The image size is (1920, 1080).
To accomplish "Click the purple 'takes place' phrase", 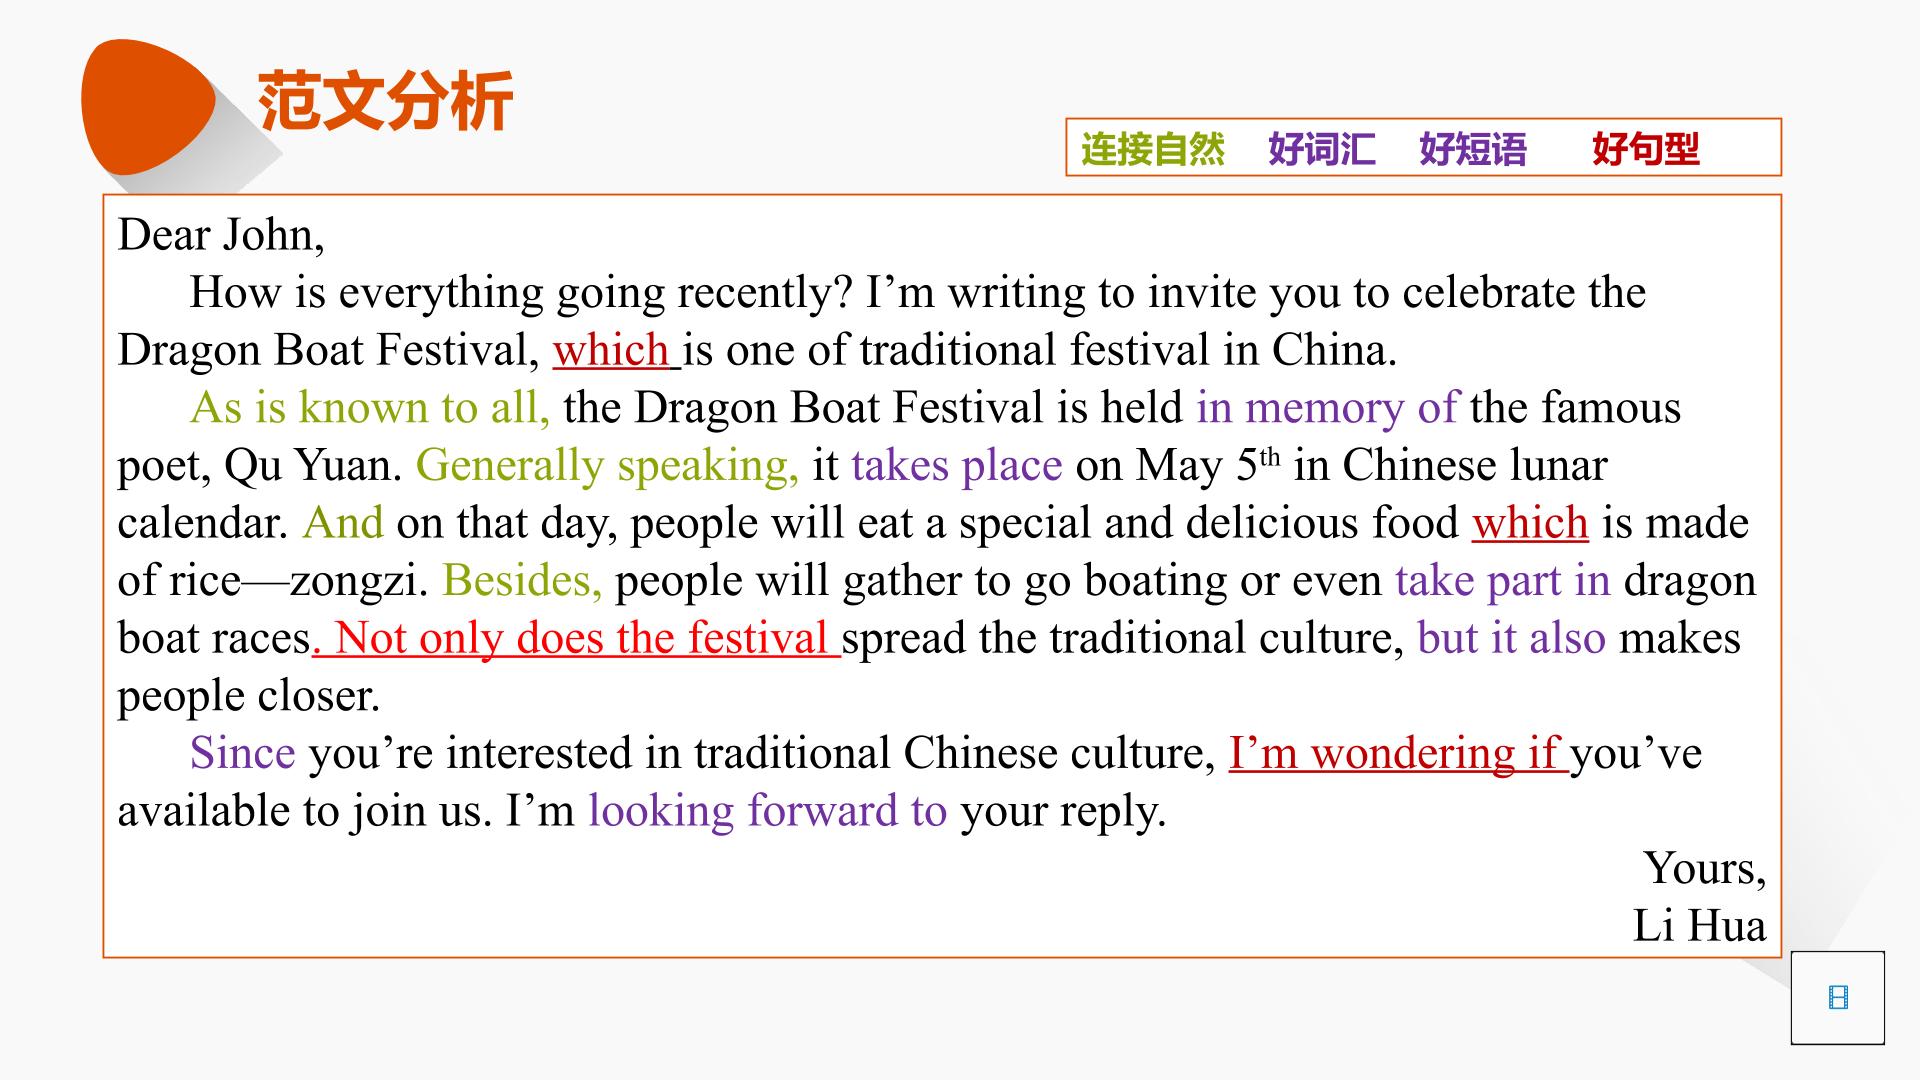I will tap(957, 466).
